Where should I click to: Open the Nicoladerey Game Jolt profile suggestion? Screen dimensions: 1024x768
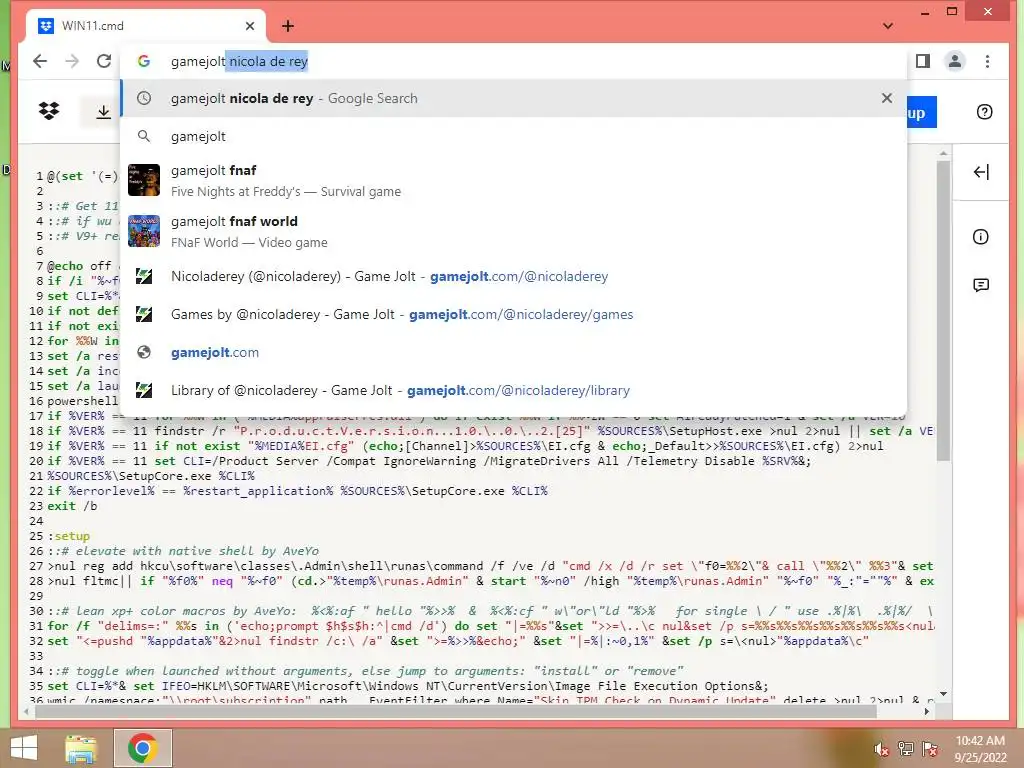513,276
